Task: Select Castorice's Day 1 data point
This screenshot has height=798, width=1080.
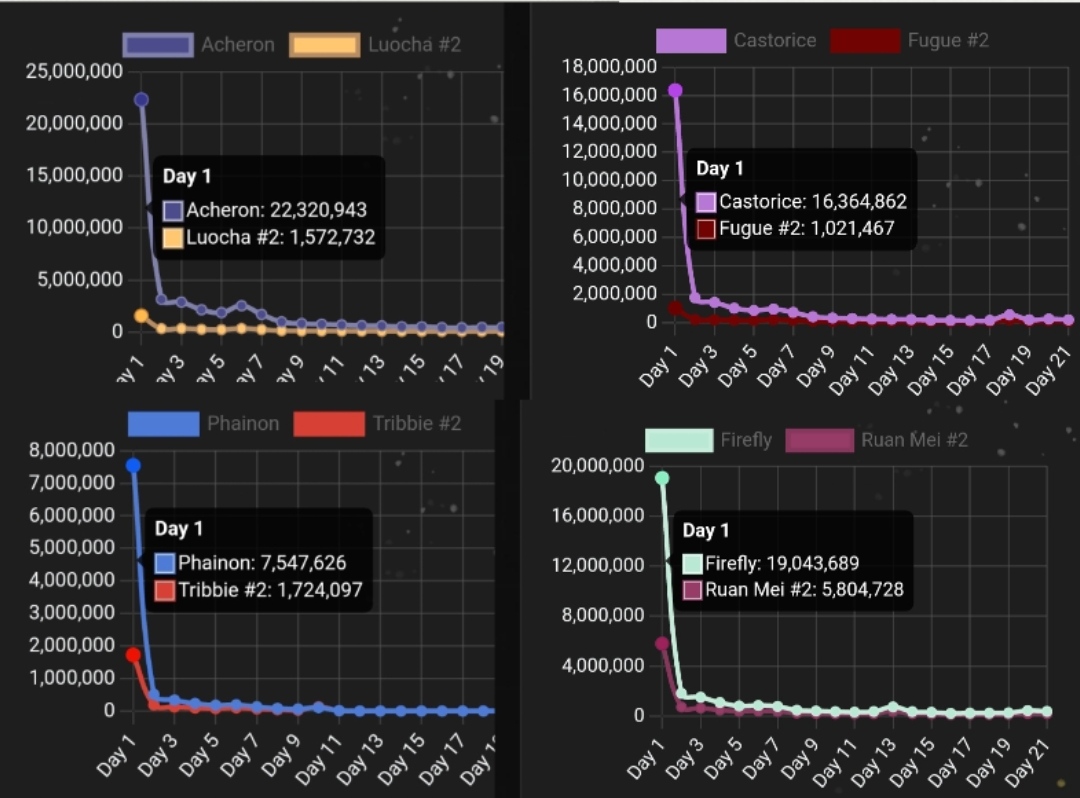Action: click(x=675, y=90)
